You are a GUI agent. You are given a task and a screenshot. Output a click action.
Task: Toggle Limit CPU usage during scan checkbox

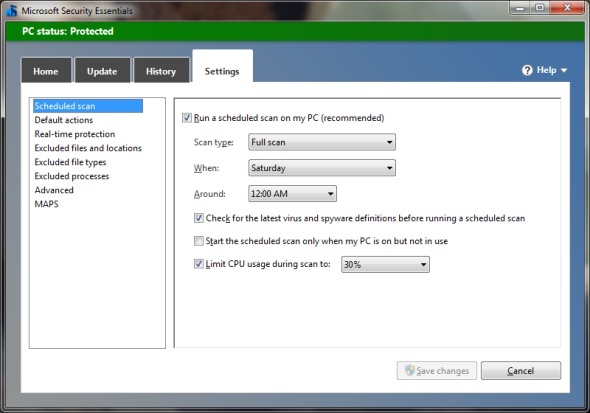[199, 264]
